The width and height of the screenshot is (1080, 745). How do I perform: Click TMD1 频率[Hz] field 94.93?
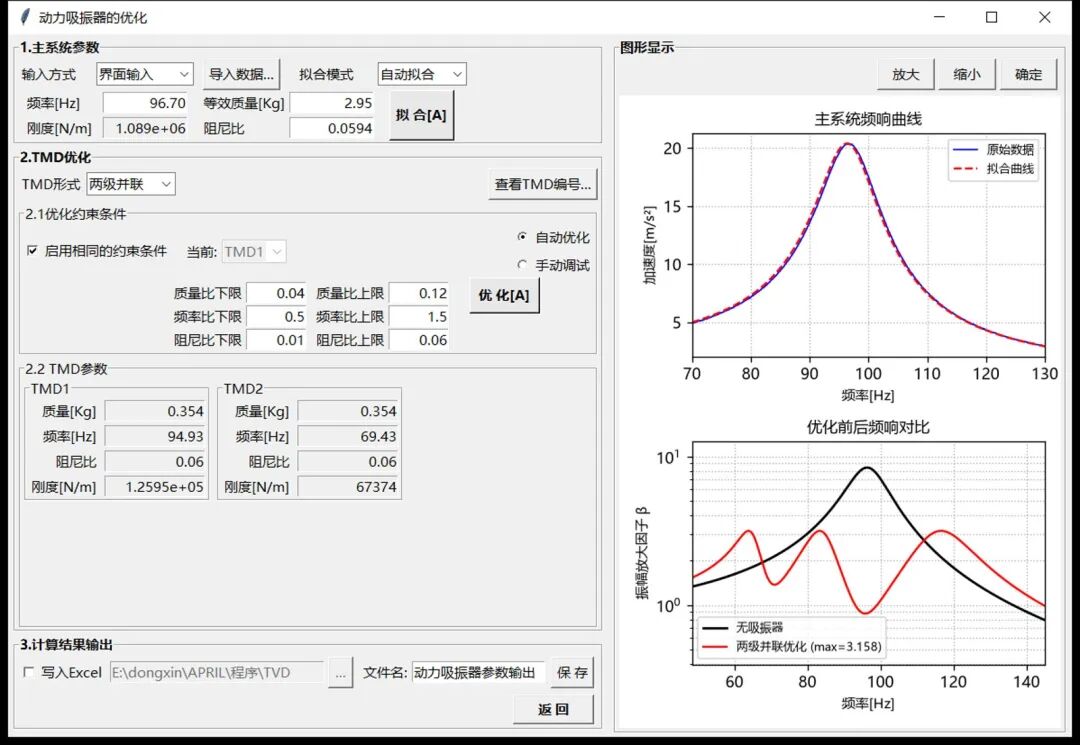click(155, 437)
